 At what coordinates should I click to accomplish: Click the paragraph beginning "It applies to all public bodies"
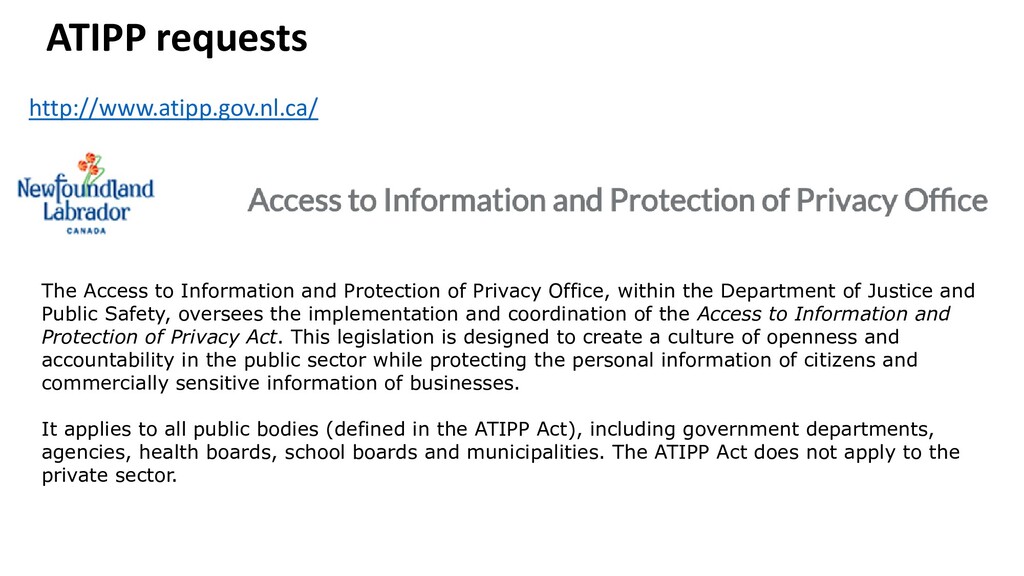500,452
